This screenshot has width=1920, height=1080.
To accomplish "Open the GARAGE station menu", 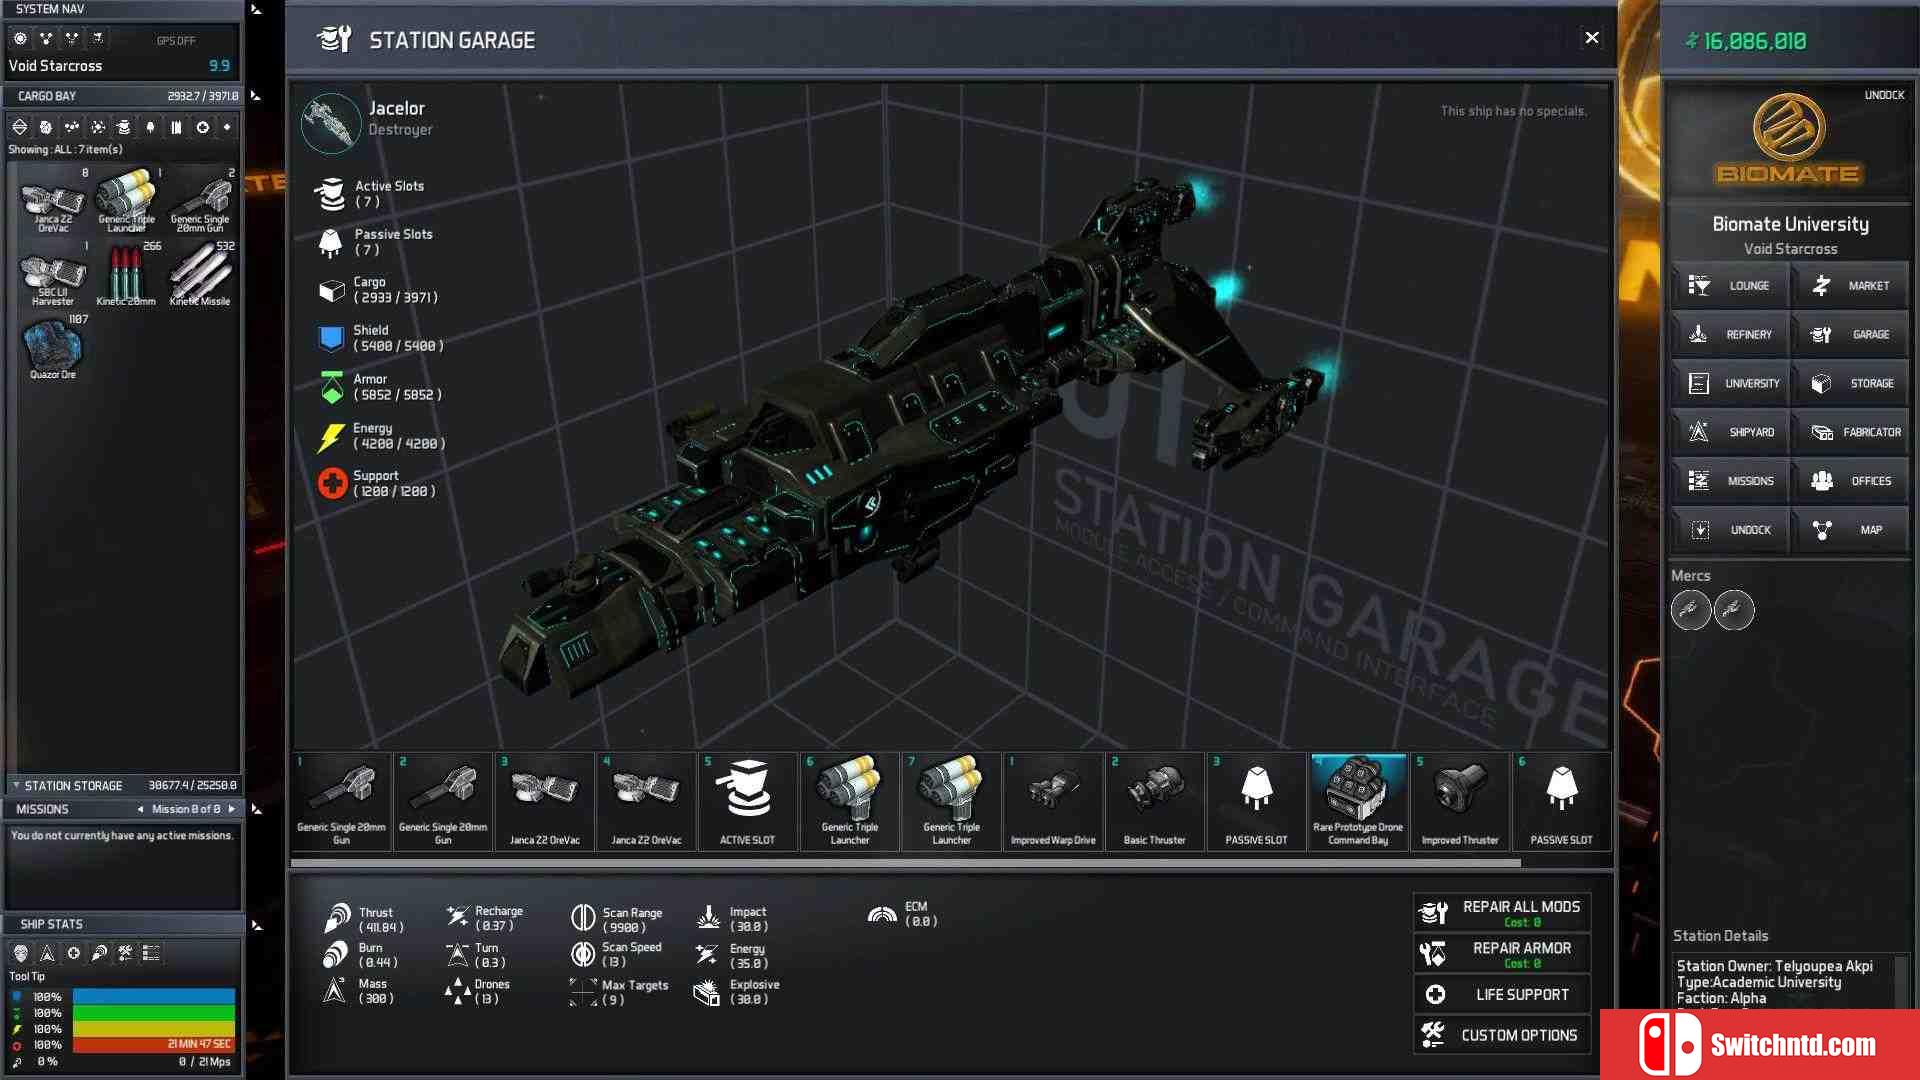I will coord(1850,335).
